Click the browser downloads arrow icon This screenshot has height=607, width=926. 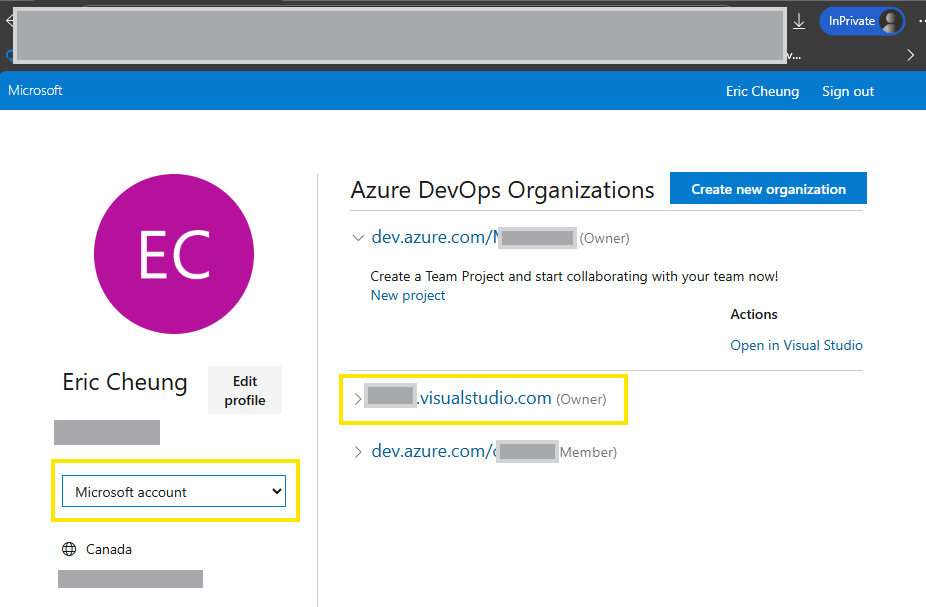798,22
